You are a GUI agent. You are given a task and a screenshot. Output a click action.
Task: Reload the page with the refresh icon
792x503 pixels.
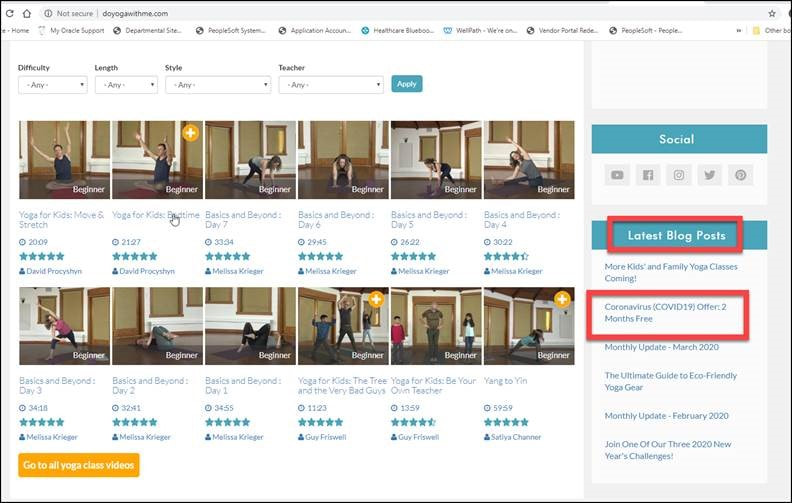coord(11,13)
